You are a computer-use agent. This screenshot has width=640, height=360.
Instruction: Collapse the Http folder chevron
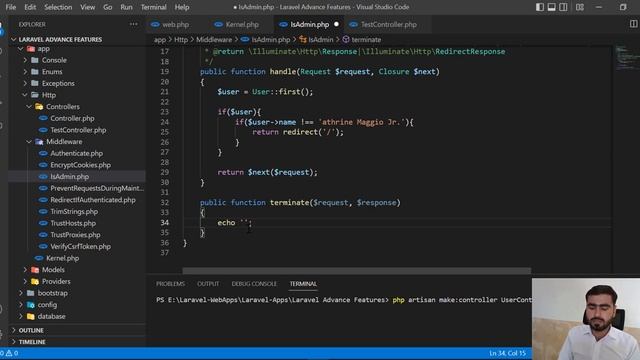[25, 95]
